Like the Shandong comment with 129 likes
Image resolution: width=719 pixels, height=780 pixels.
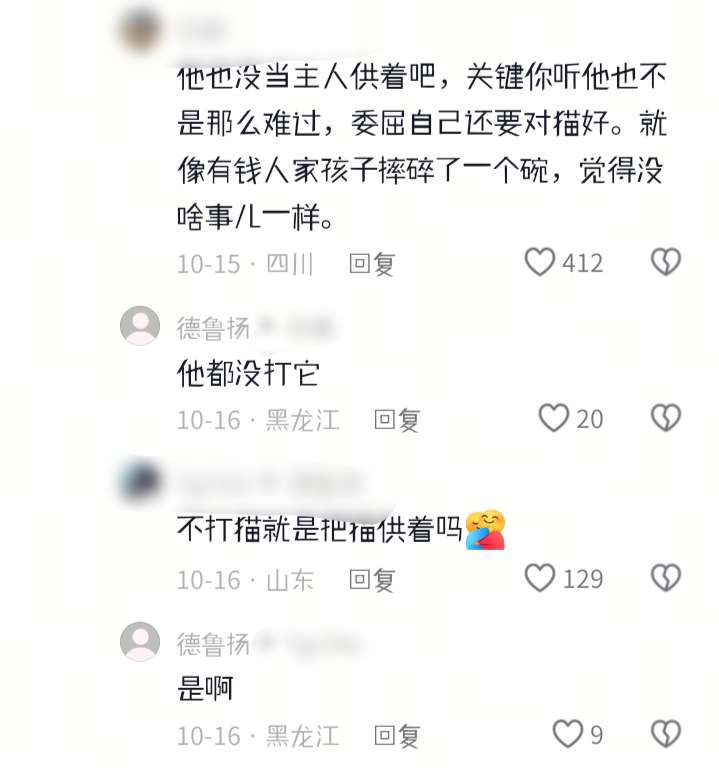coord(540,578)
